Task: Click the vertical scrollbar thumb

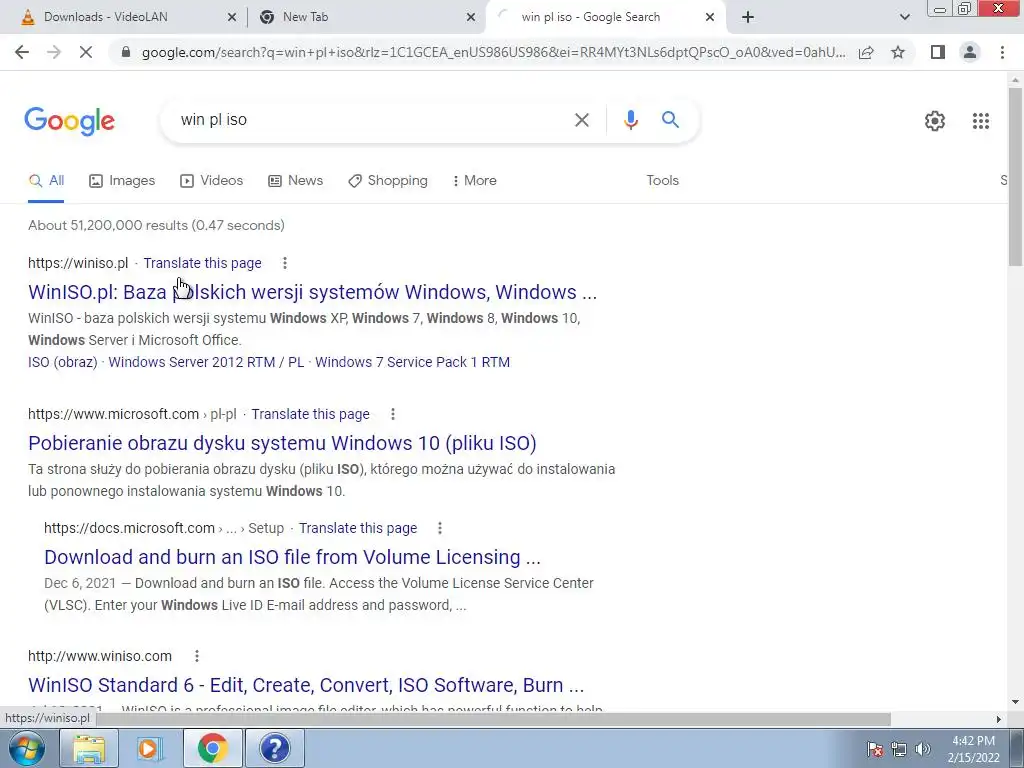Action: tap(1015, 176)
